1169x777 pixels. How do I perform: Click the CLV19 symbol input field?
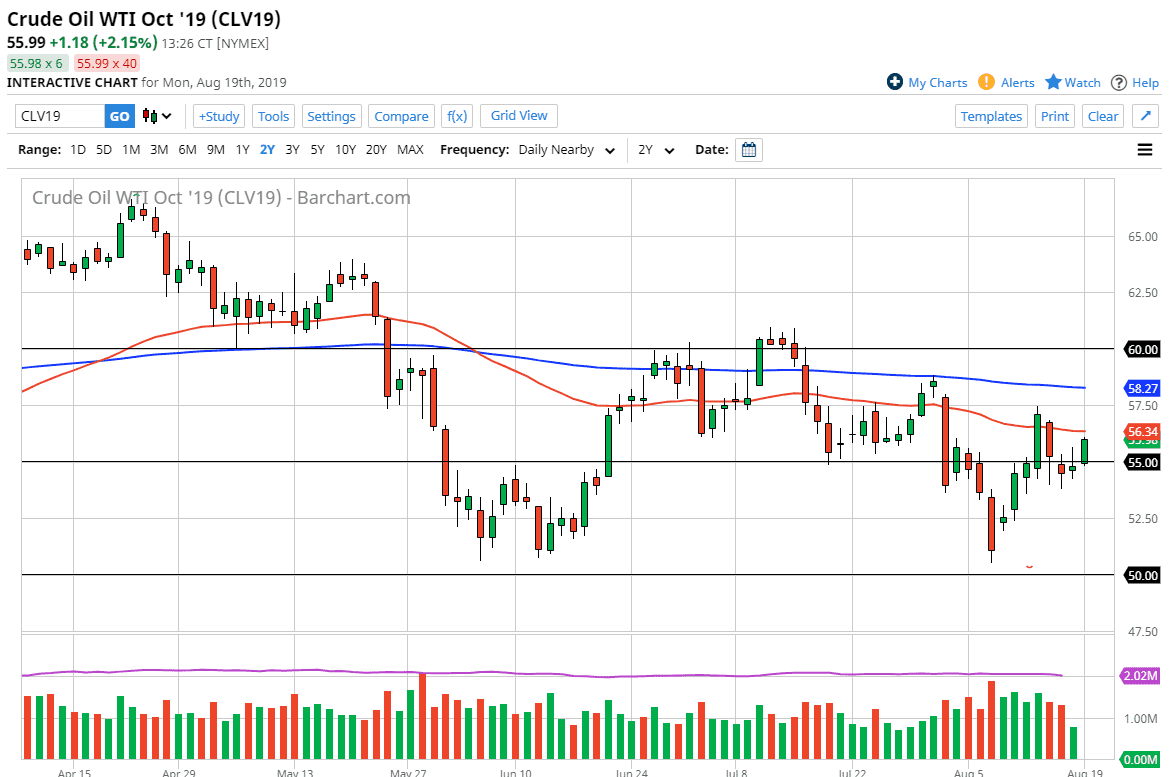(x=60, y=116)
